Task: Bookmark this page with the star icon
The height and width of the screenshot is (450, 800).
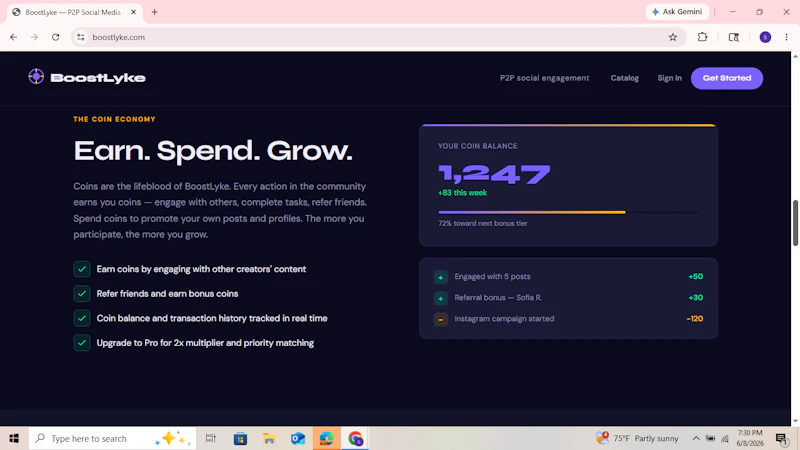Action: pos(673,37)
